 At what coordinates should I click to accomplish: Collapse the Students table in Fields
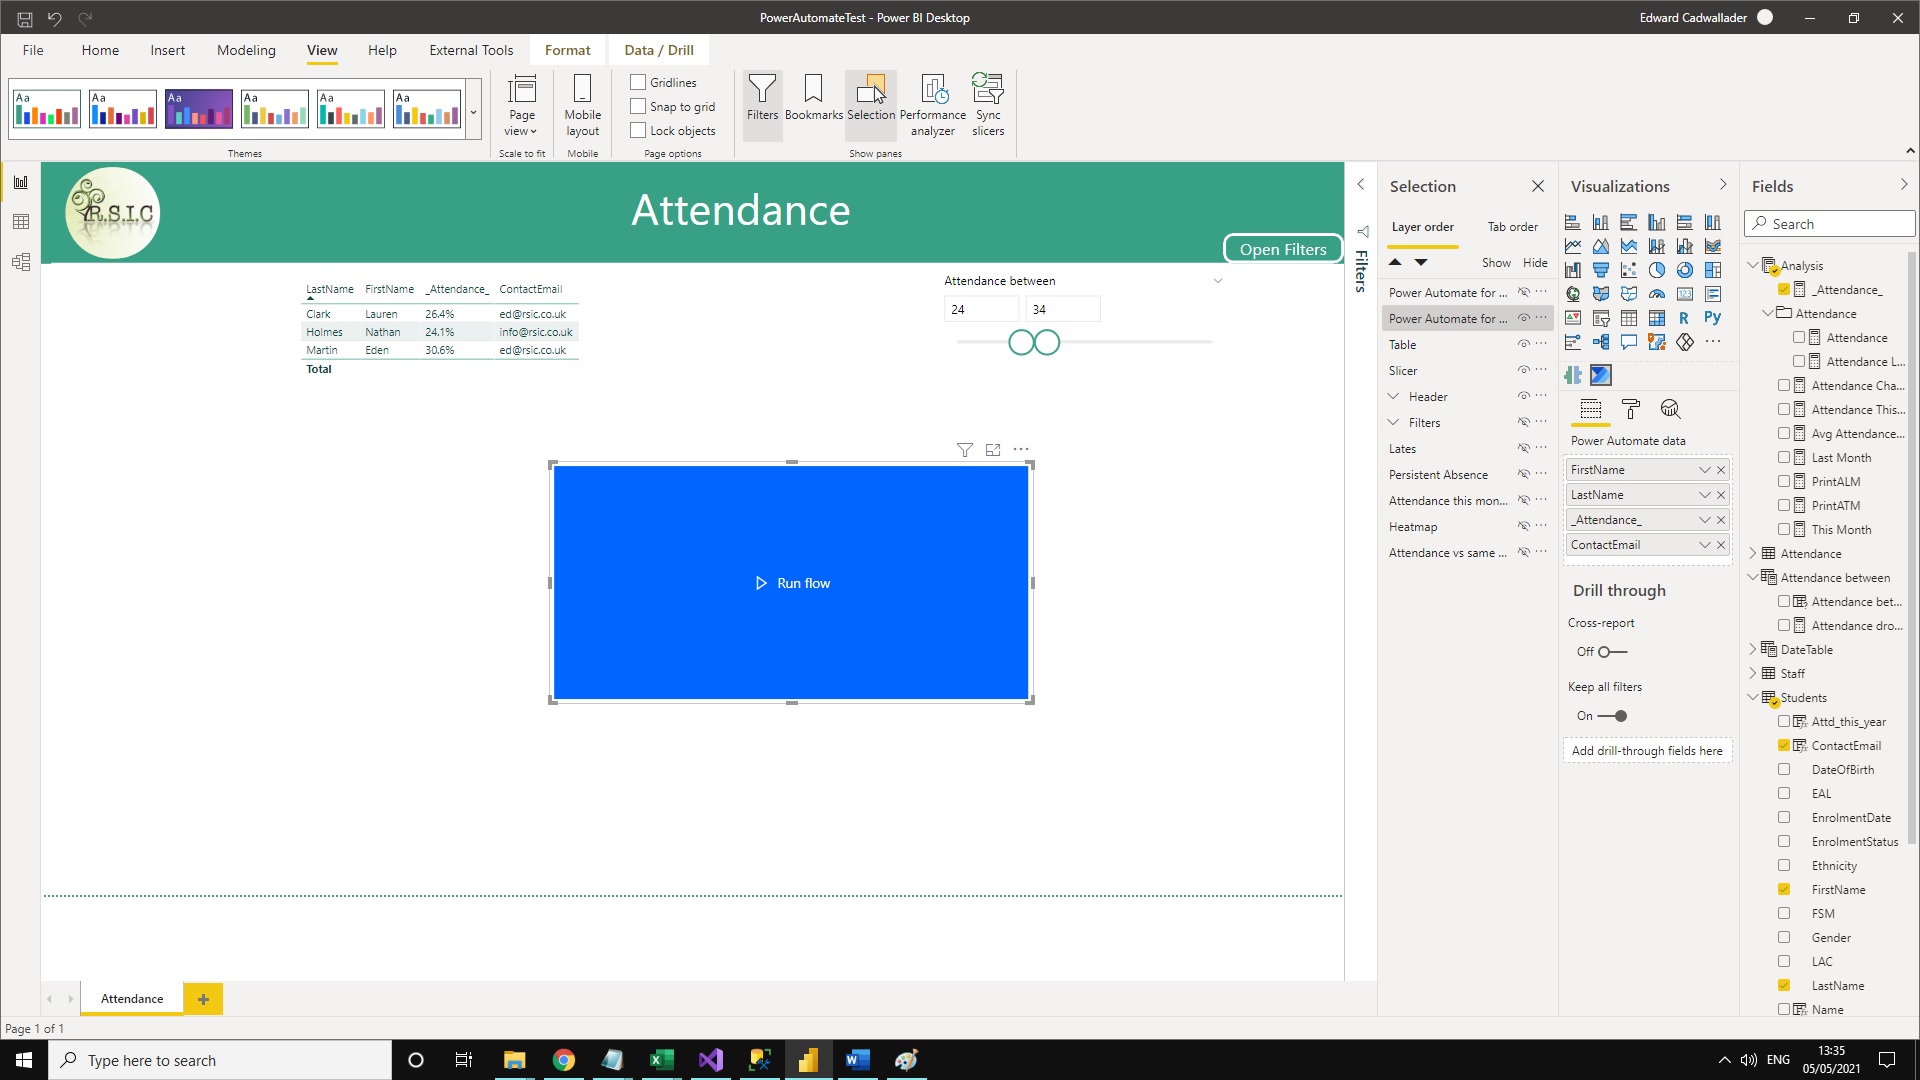pos(1753,697)
